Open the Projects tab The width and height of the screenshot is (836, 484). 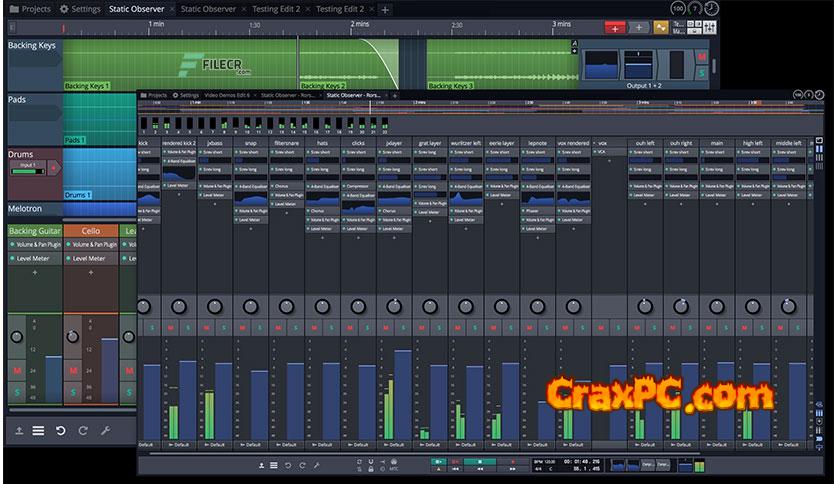click(28, 9)
